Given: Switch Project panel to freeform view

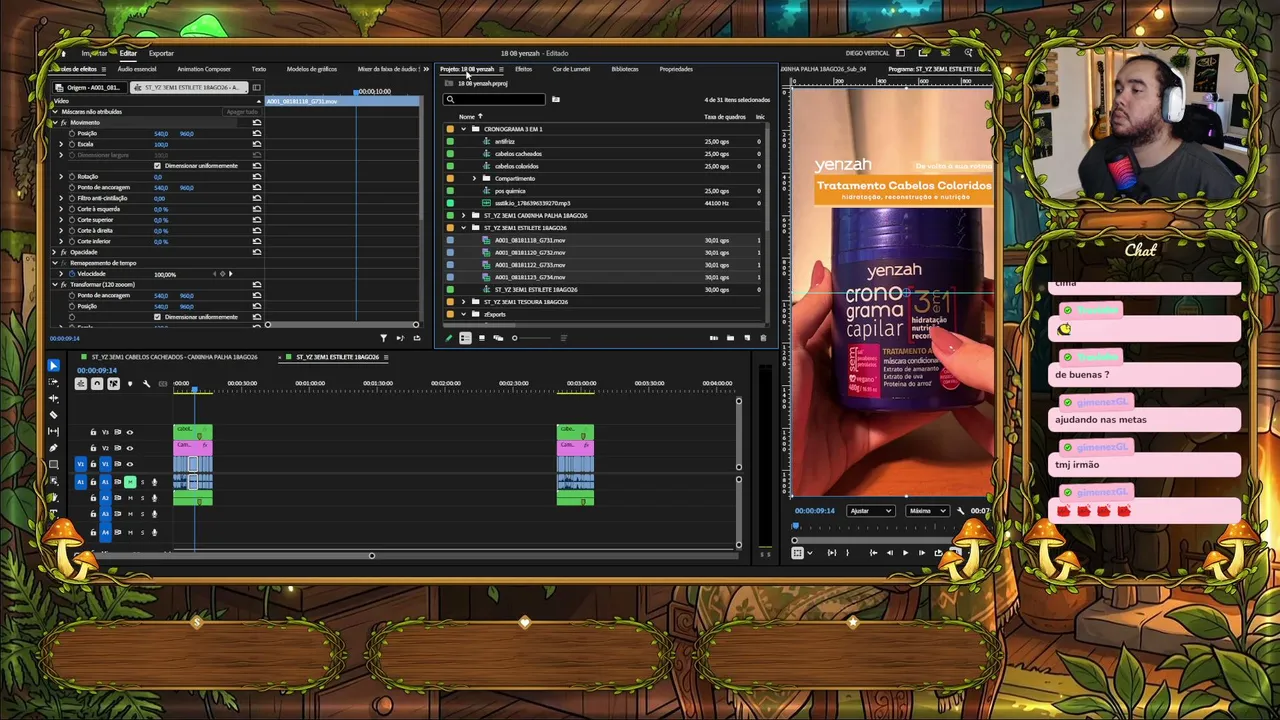Looking at the screenshot, I should pos(498,338).
